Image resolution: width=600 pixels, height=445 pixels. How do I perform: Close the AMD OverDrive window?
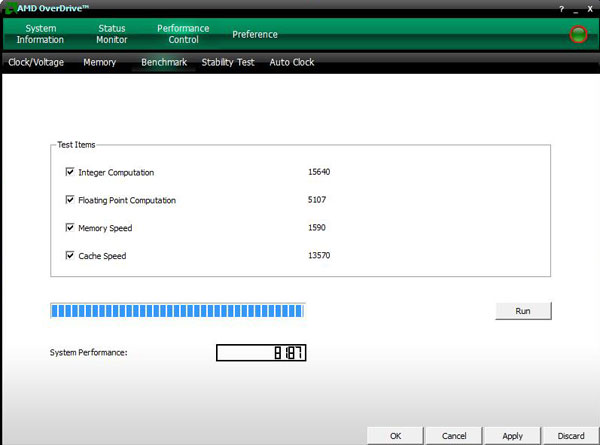coord(590,9)
